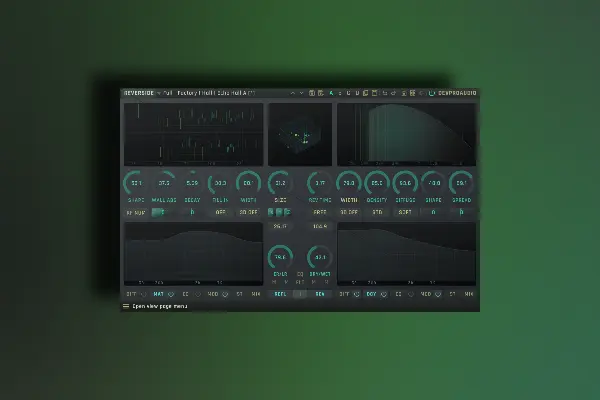This screenshot has width=600, height=400.
Task: Click the value field under DECAY knob
Action: 192,212
